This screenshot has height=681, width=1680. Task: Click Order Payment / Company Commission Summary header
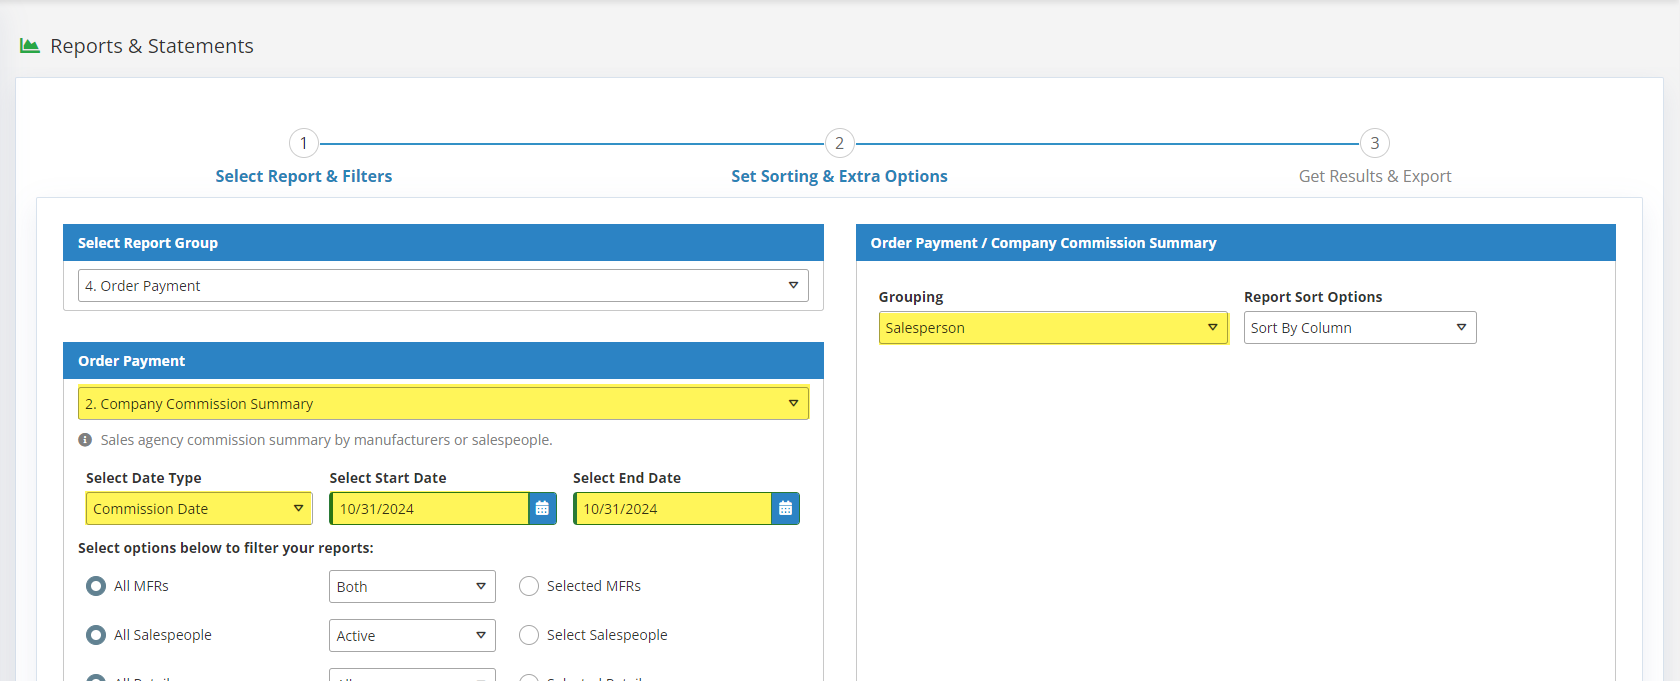tap(1236, 243)
